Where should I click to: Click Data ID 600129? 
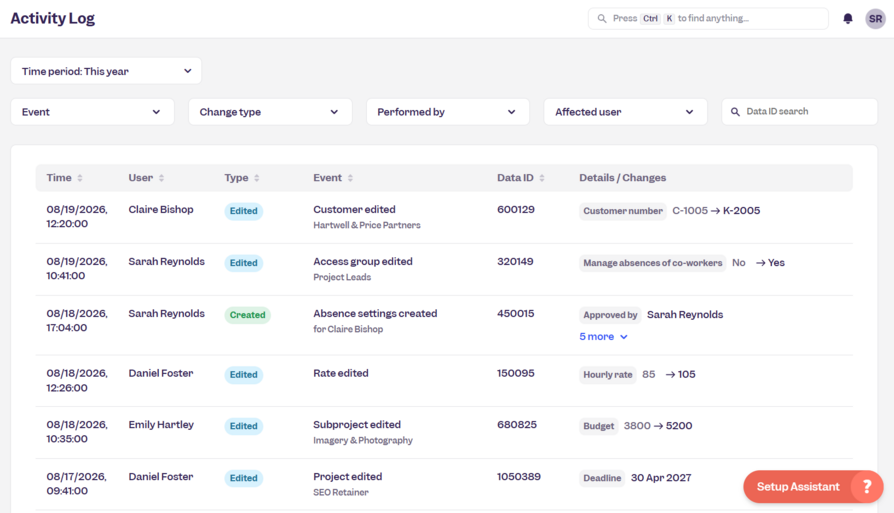pyautogui.click(x=516, y=210)
